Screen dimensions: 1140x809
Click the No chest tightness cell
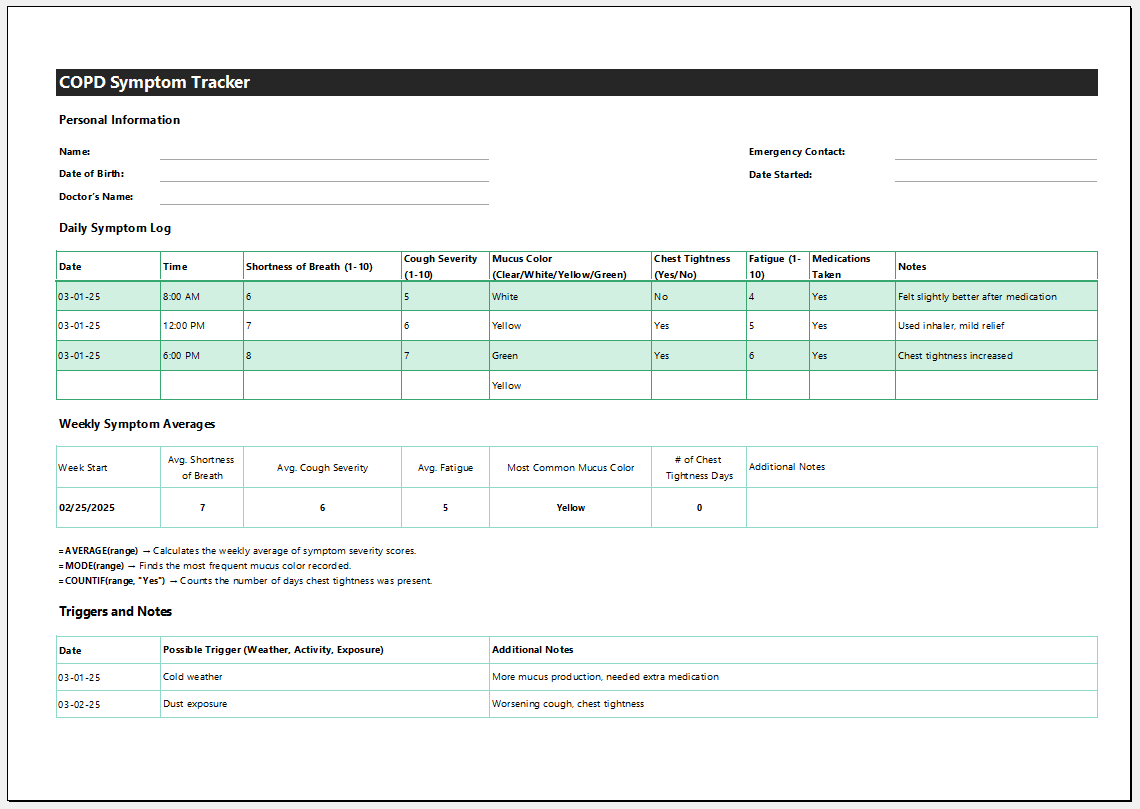pyautogui.click(x=699, y=297)
